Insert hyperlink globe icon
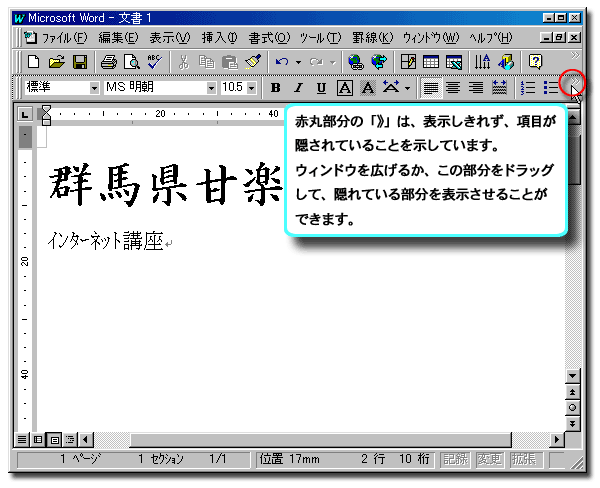Image resolution: width=600 pixels, height=488 pixels. [356, 62]
